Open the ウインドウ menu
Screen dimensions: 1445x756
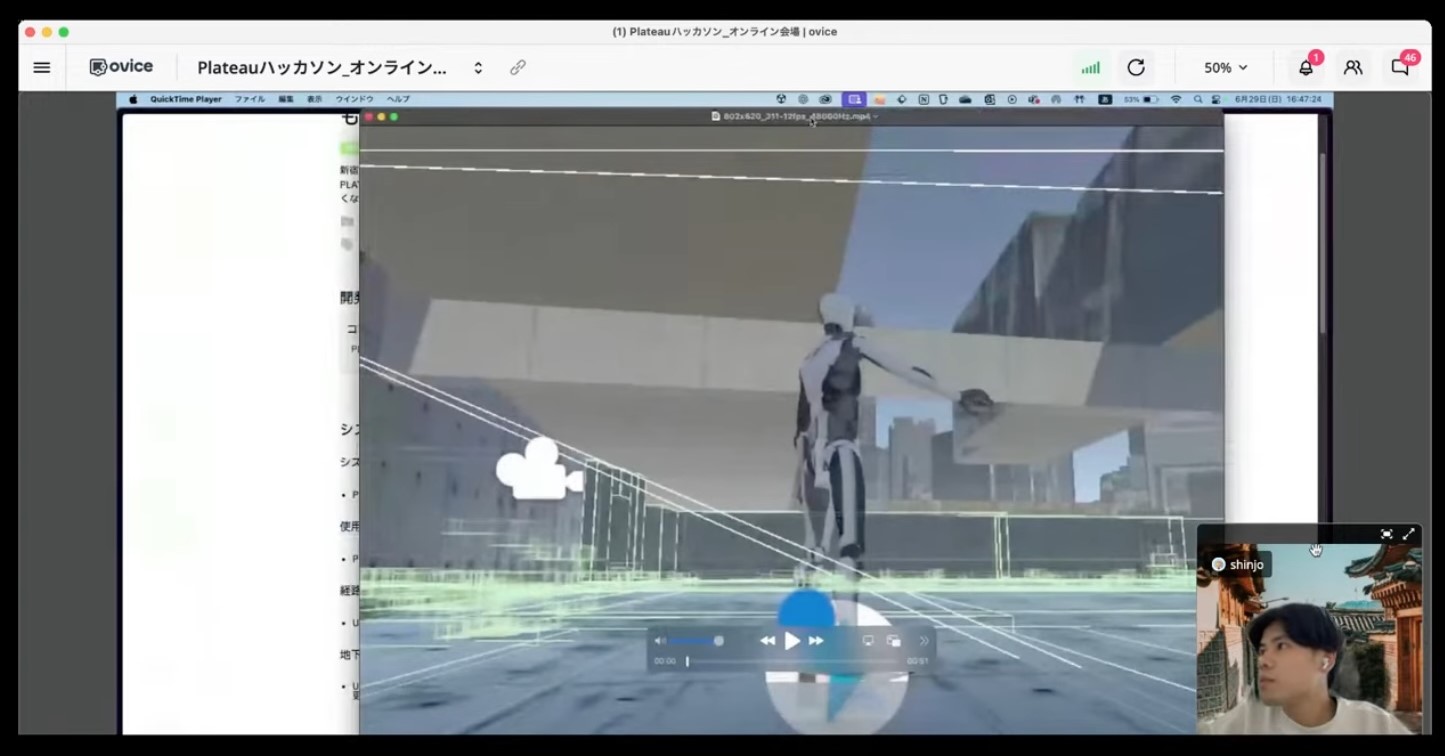click(354, 99)
